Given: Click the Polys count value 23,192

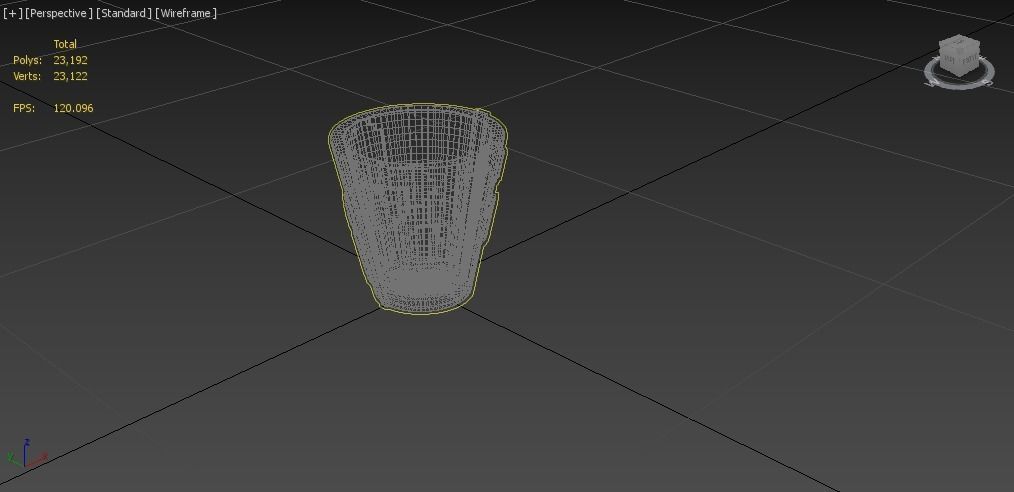Looking at the screenshot, I should coord(70,60).
